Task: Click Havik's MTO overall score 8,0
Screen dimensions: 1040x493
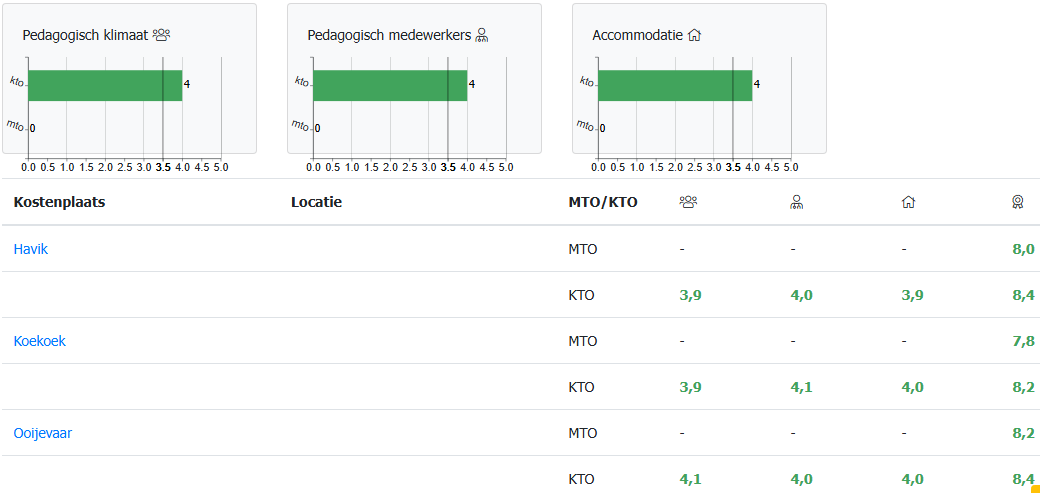Action: (x=1023, y=249)
